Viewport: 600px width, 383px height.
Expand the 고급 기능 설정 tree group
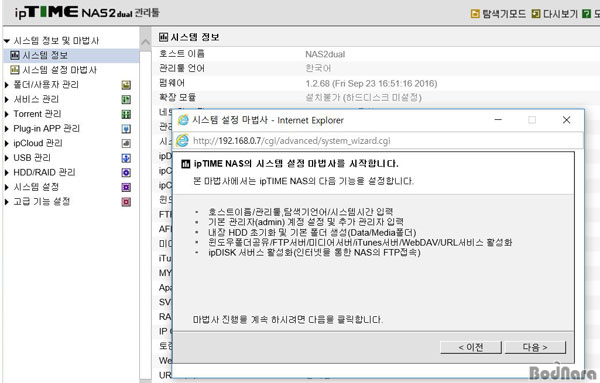pyautogui.click(x=7, y=202)
